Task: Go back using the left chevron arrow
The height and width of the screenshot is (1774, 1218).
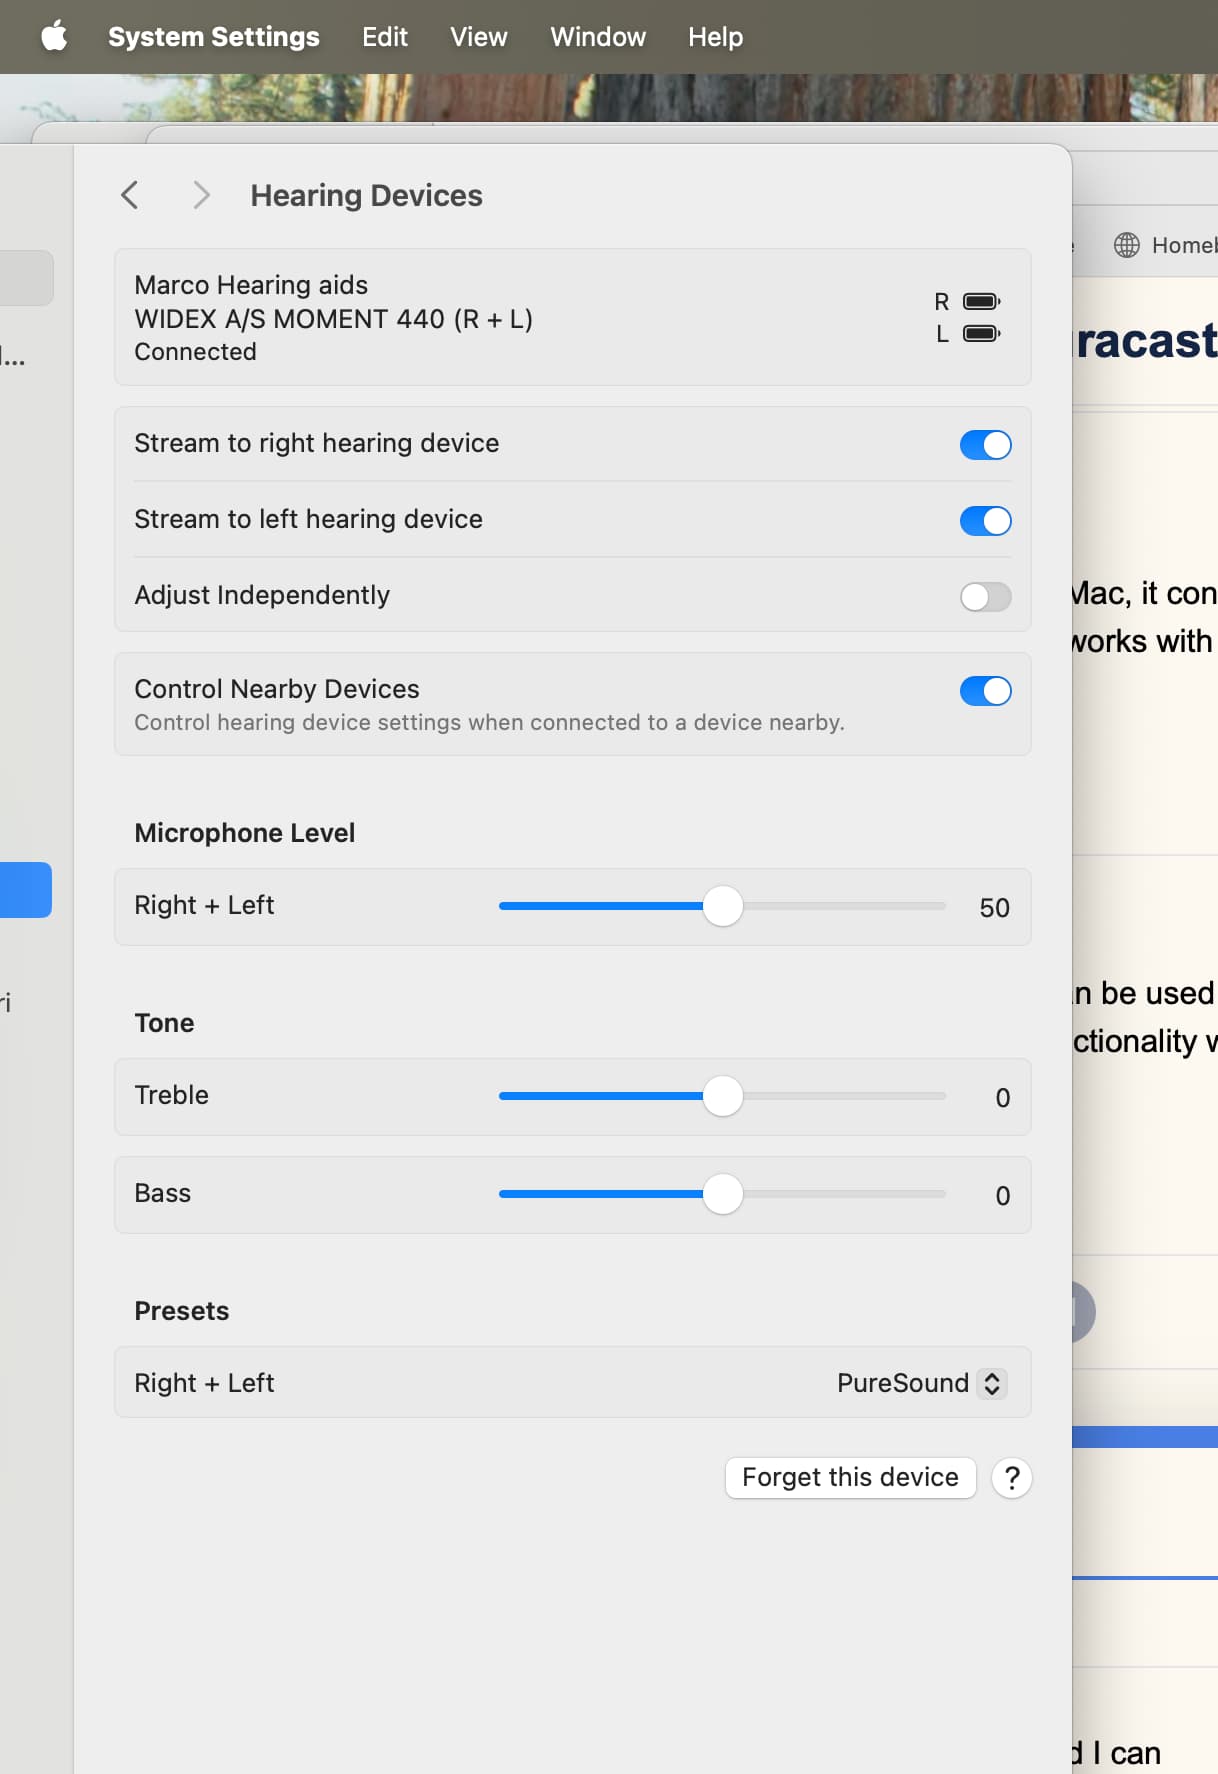Action: click(x=130, y=195)
